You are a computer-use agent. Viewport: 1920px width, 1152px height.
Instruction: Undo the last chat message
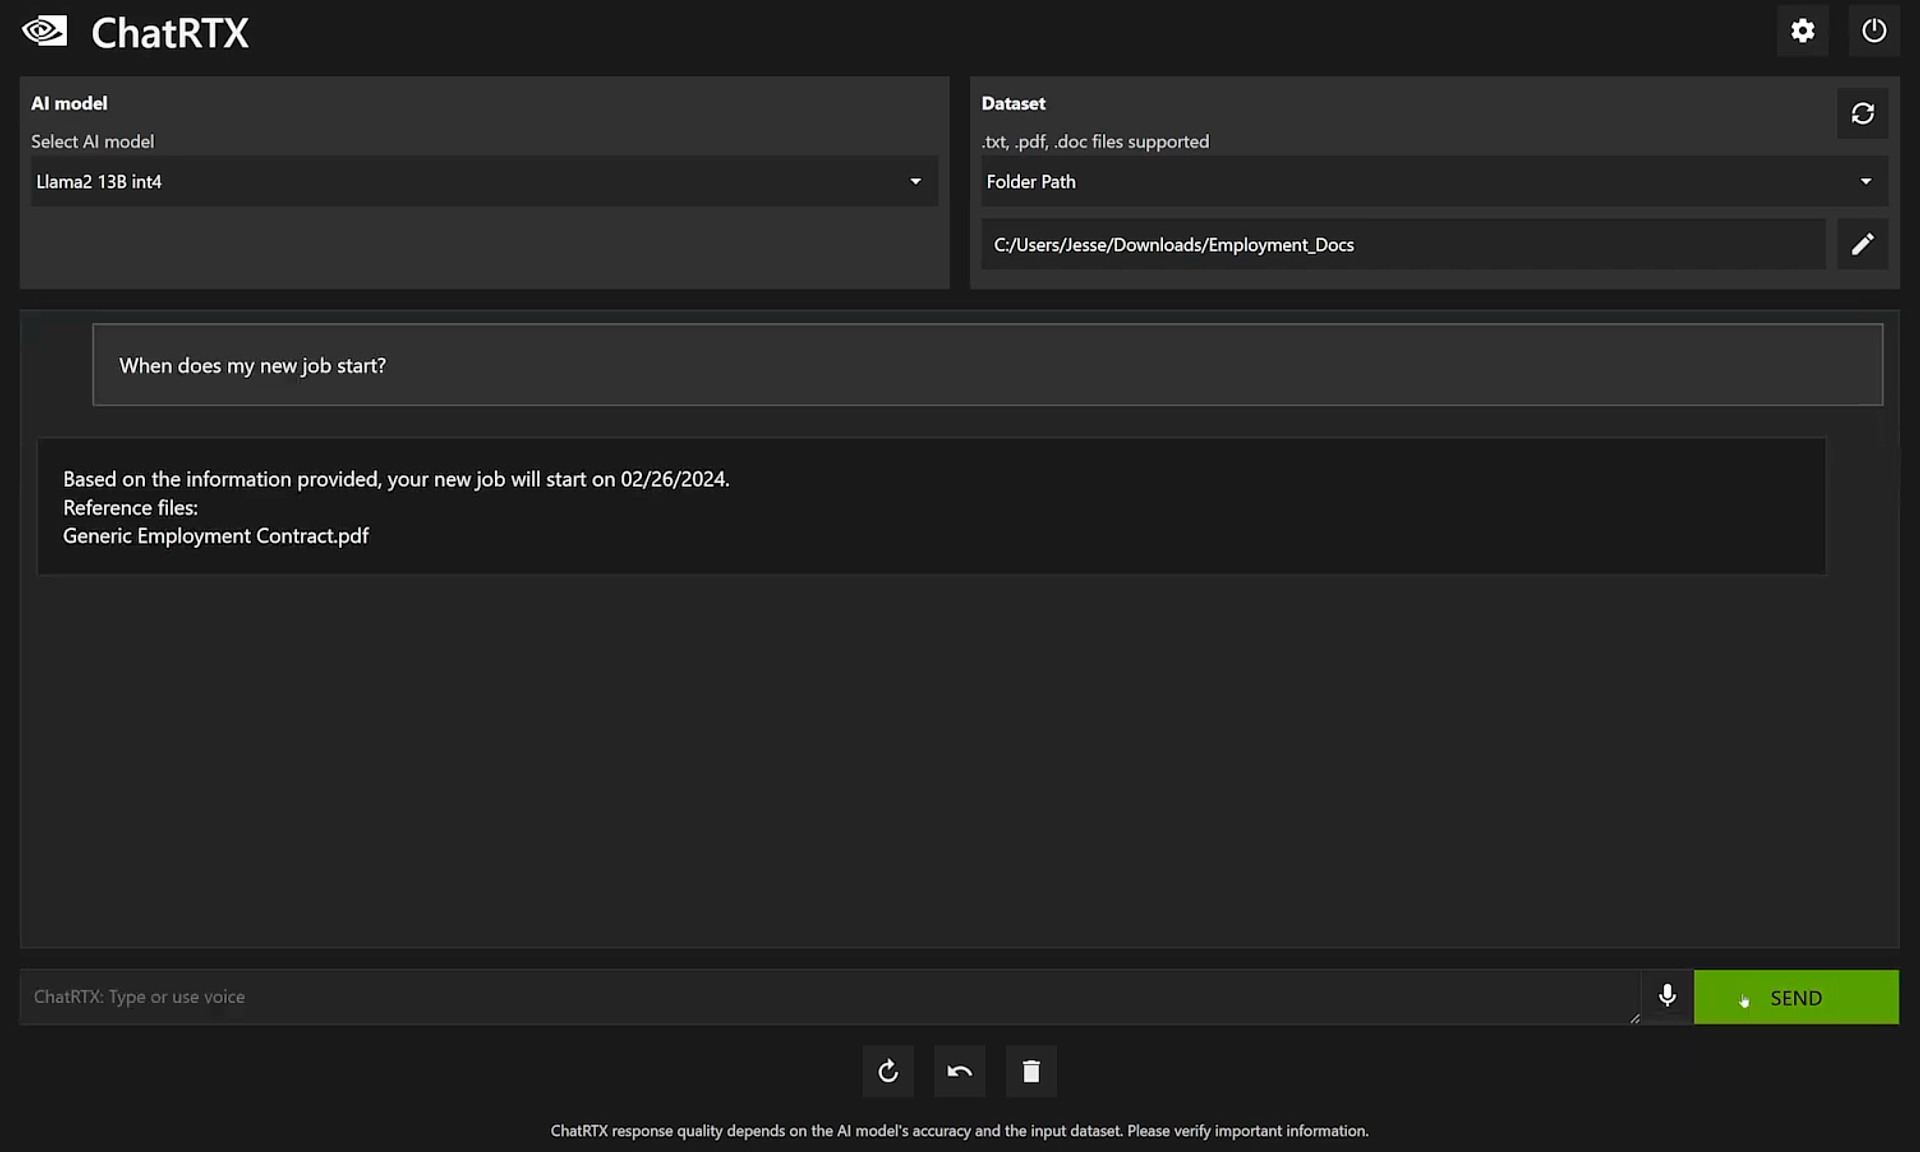959,1072
